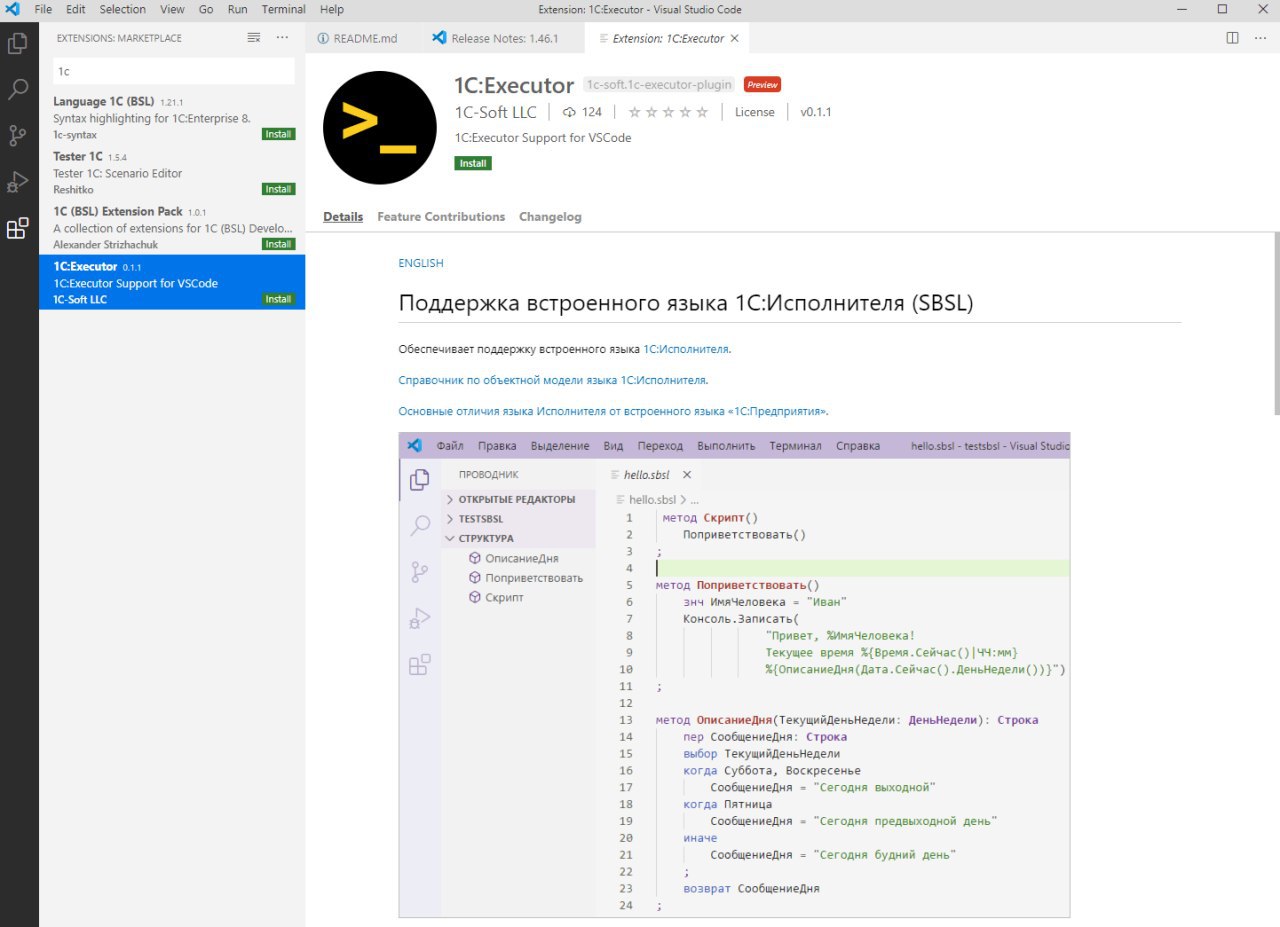Viewport: 1280px width, 927px height.
Task: Open the Selection menu
Action: [x=123, y=9]
